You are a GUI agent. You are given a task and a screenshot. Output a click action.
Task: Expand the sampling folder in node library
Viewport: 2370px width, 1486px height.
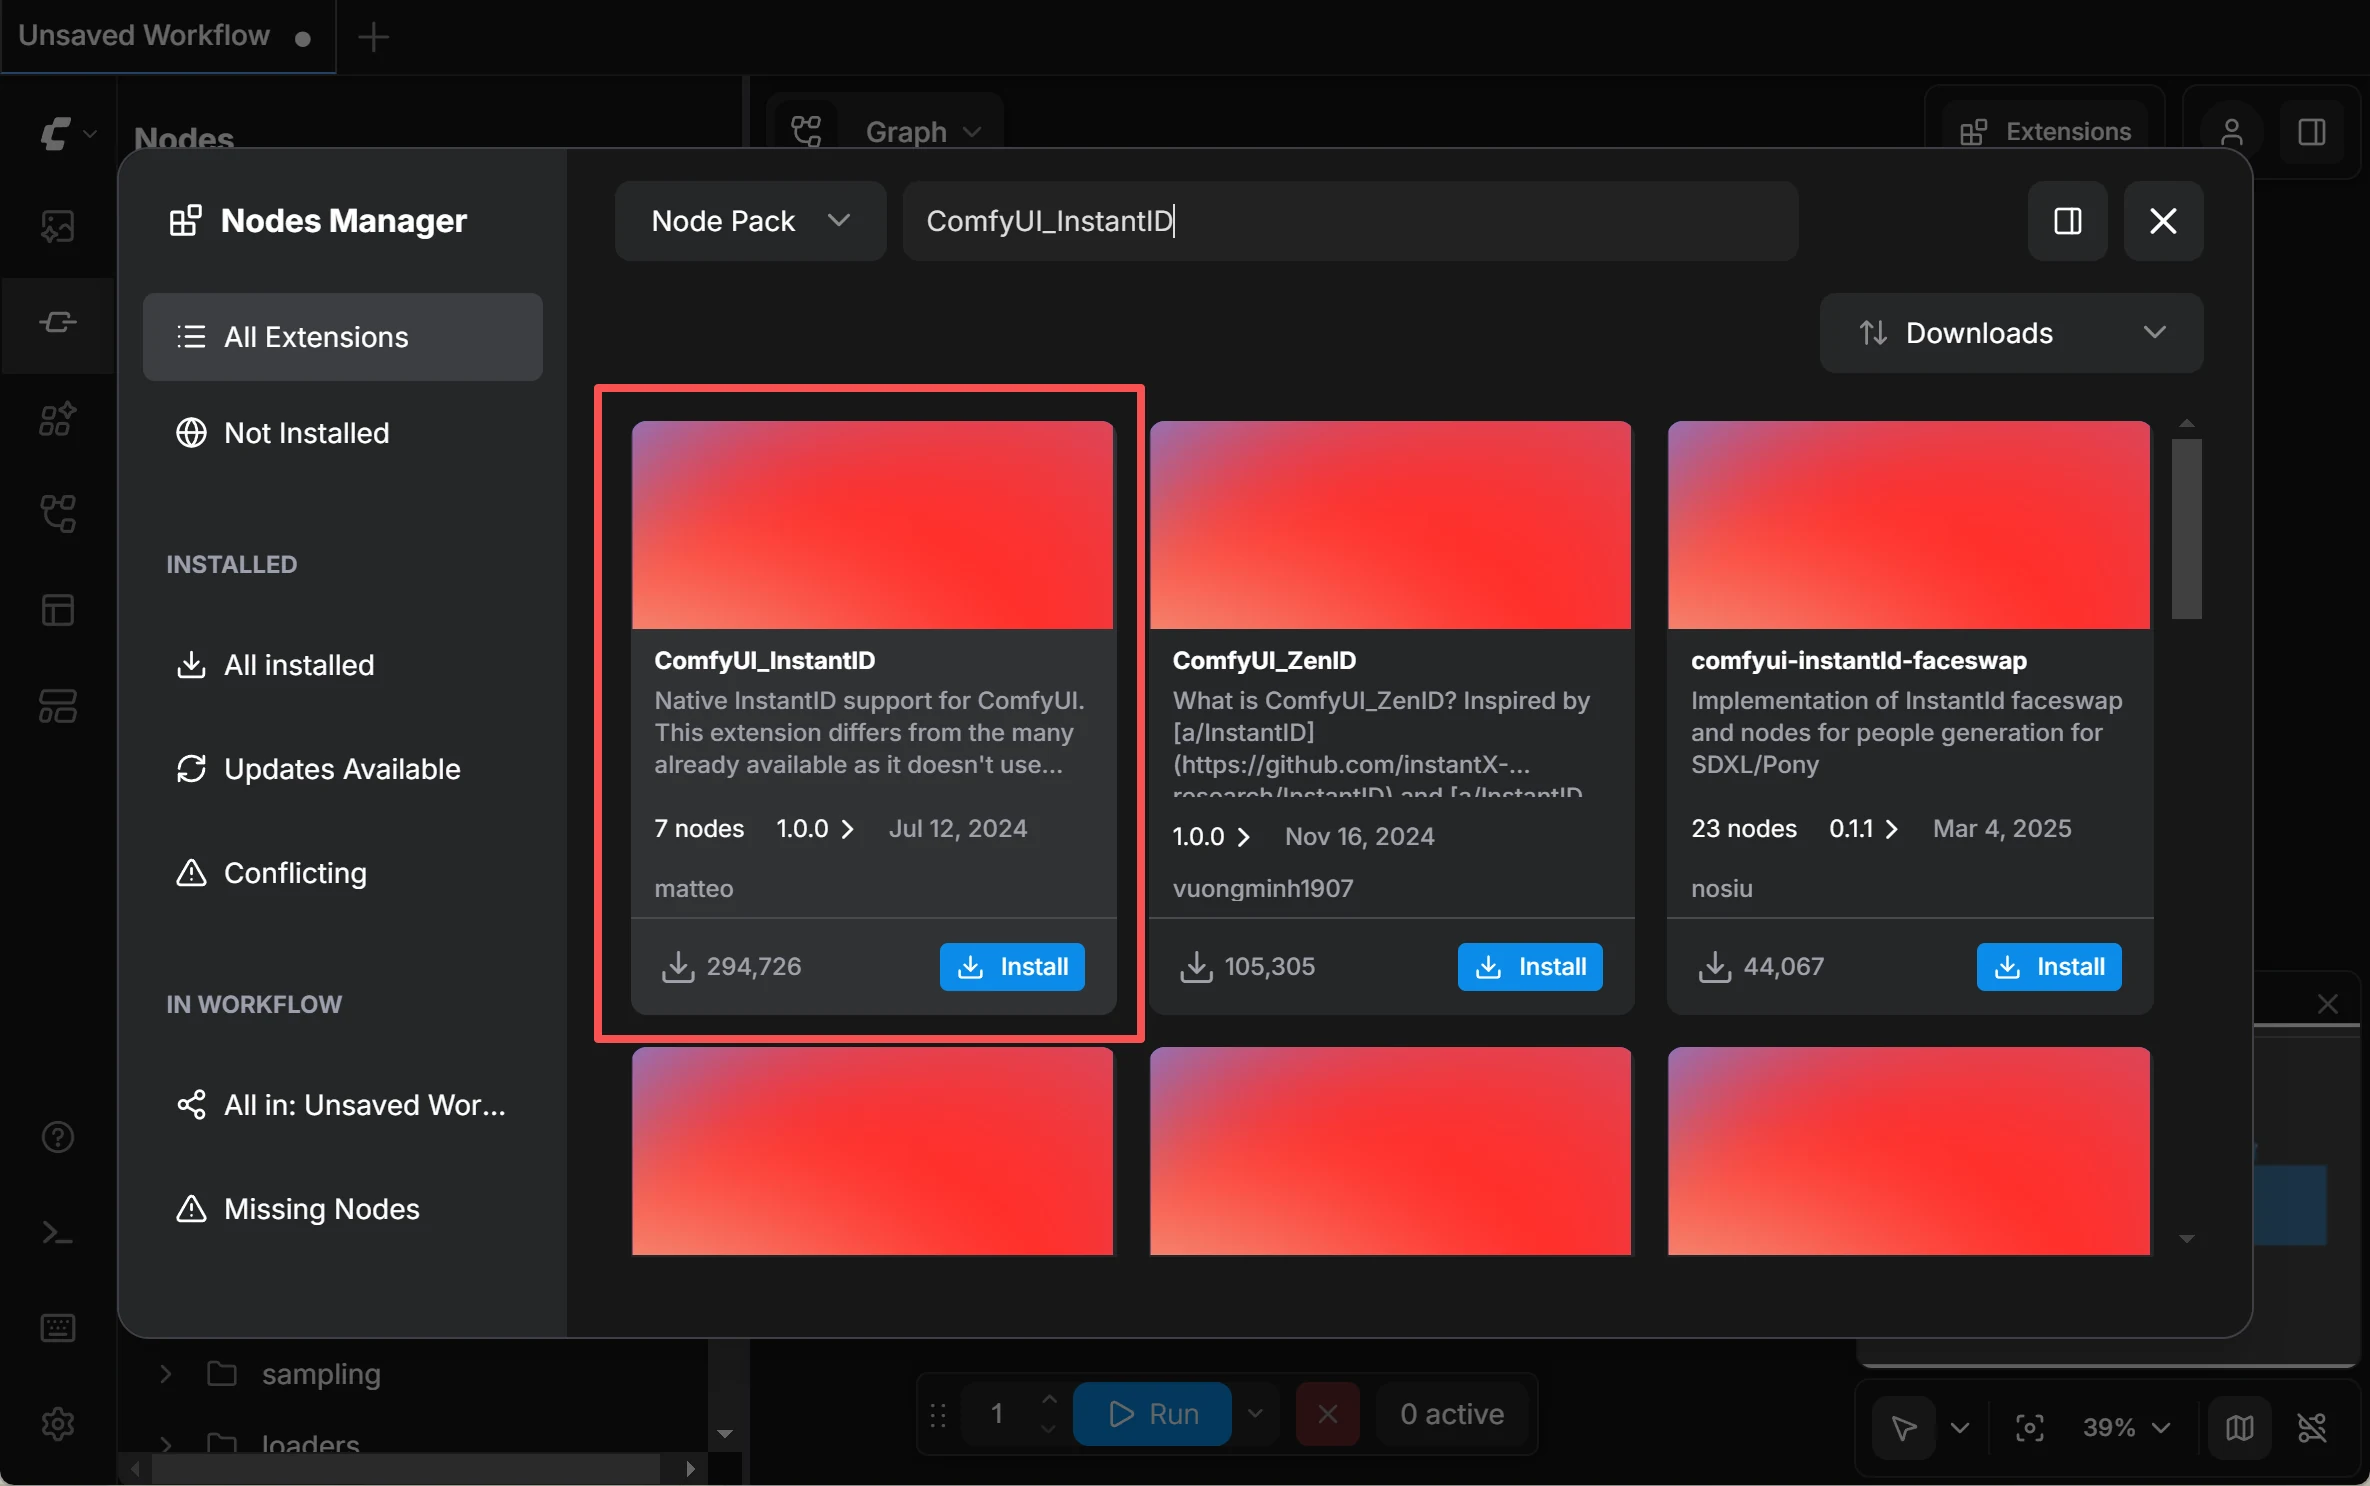[166, 1374]
